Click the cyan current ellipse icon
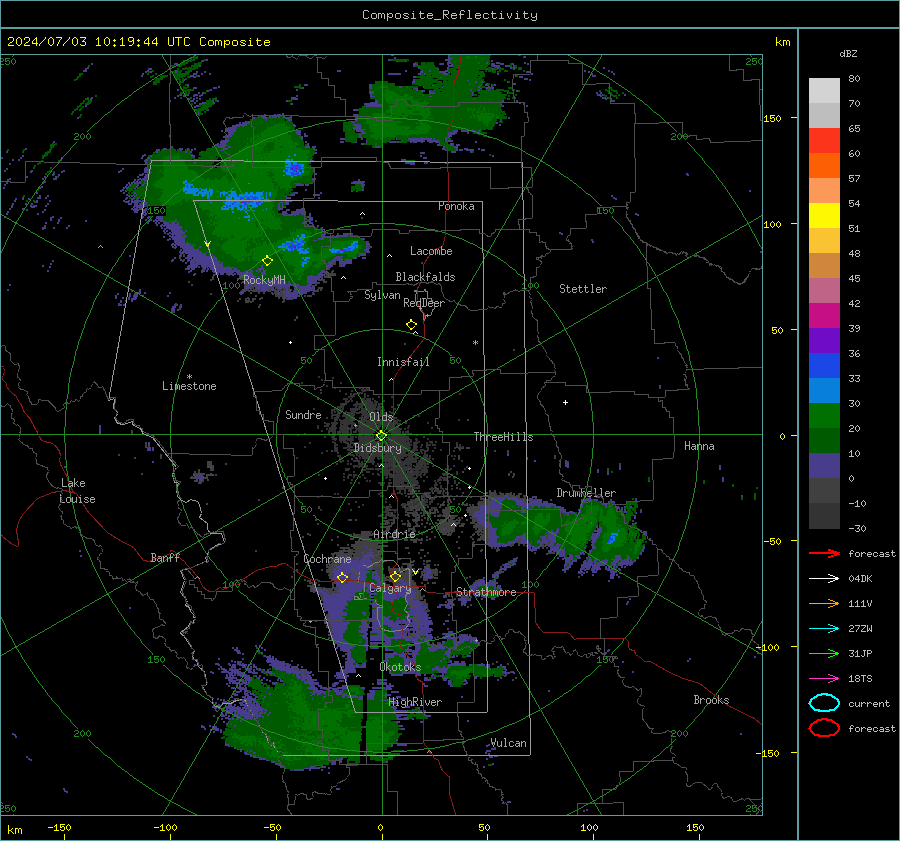This screenshot has width=900, height=841. pyautogui.click(x=824, y=703)
